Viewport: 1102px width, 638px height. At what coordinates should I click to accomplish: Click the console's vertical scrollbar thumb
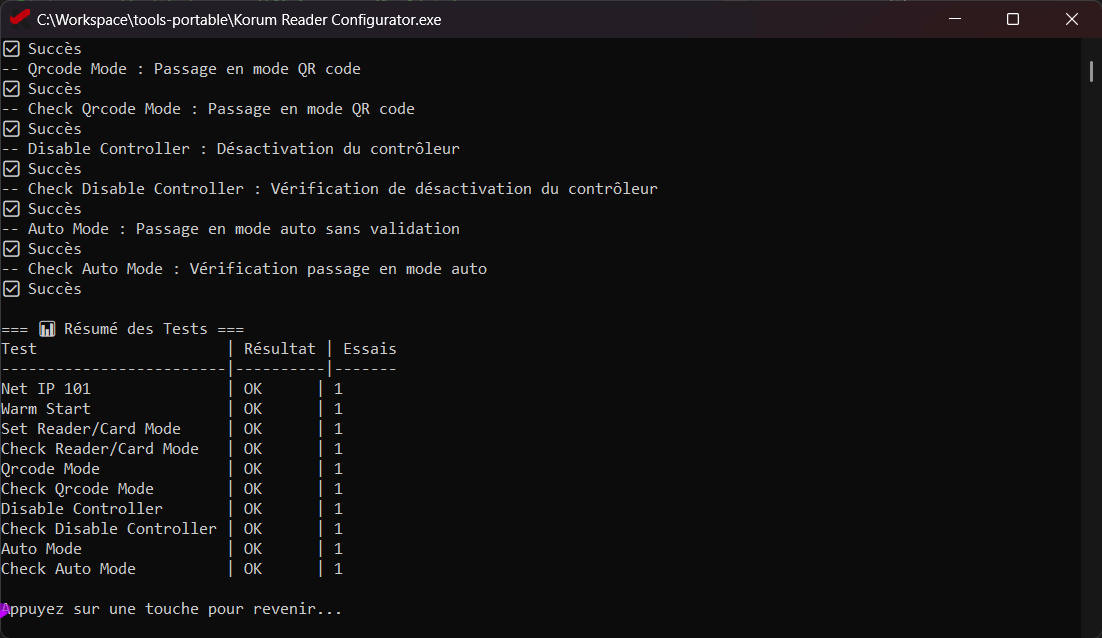[x=1091, y=71]
